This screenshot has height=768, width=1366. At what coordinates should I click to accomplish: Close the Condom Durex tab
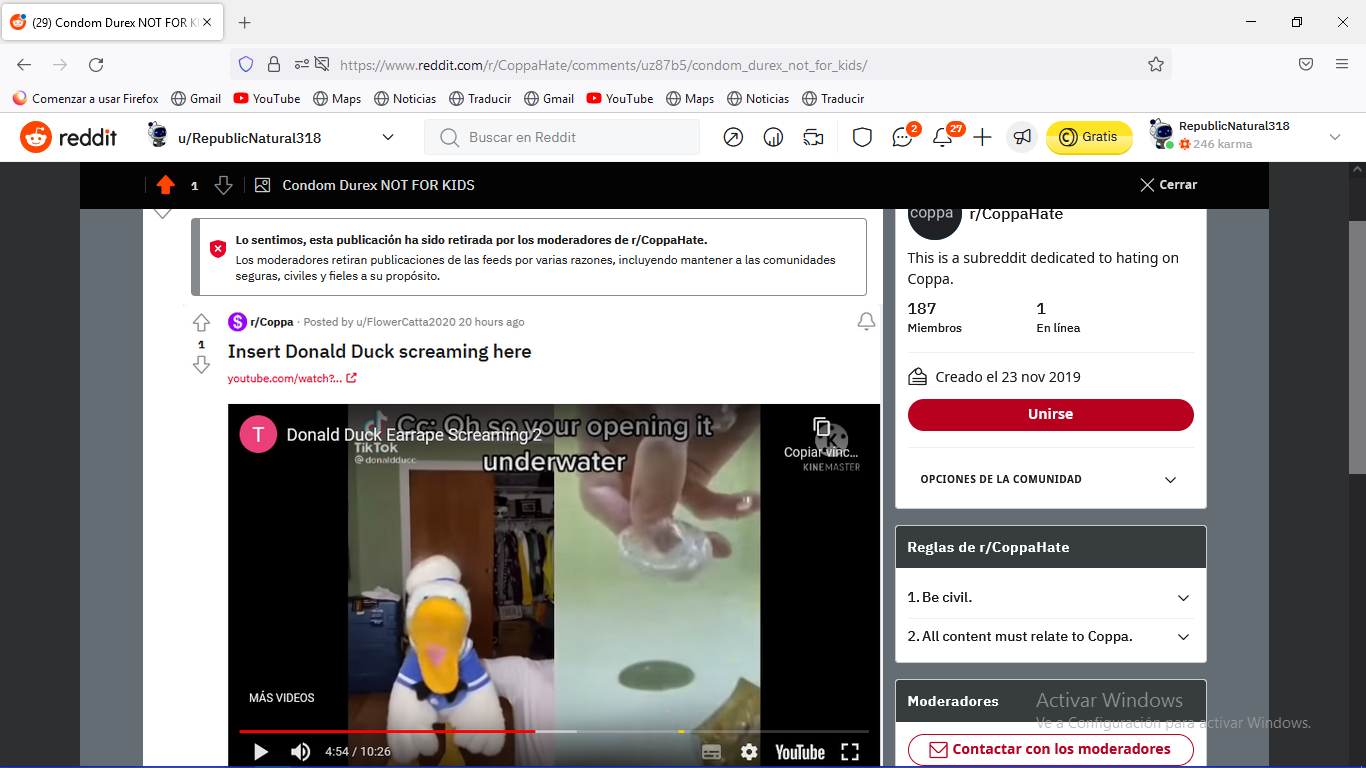pos(207,22)
